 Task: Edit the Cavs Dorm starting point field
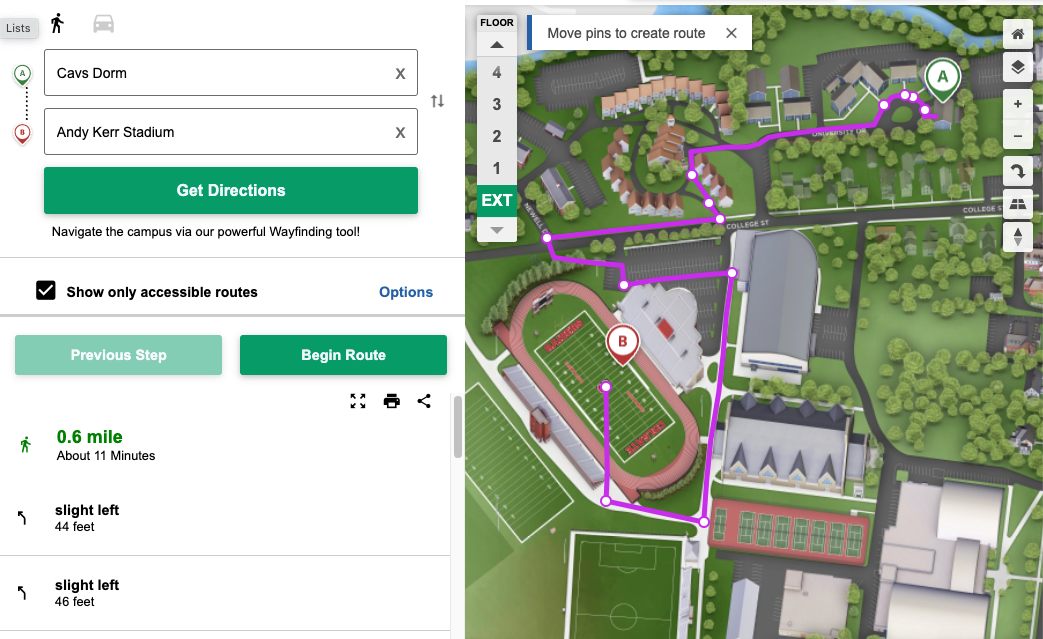[231, 72]
